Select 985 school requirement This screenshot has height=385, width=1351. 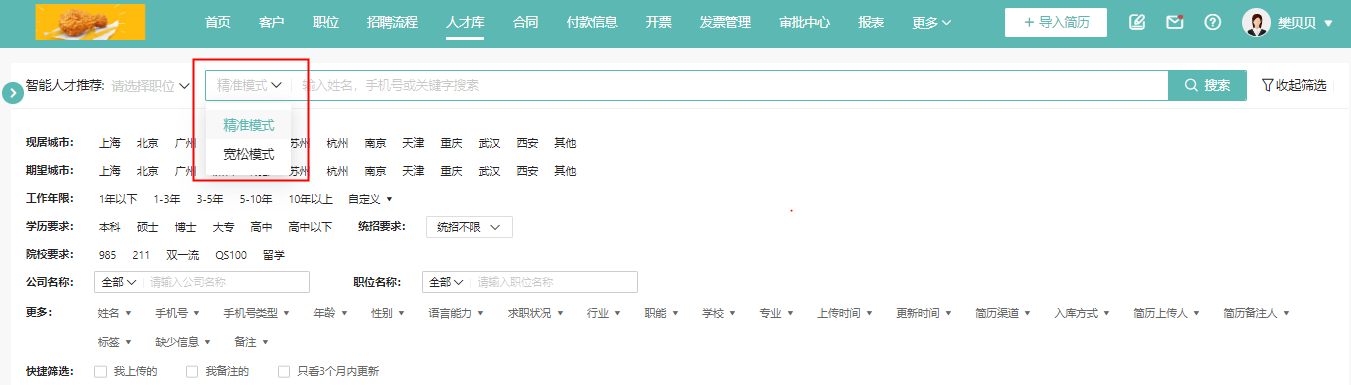pyautogui.click(x=107, y=255)
